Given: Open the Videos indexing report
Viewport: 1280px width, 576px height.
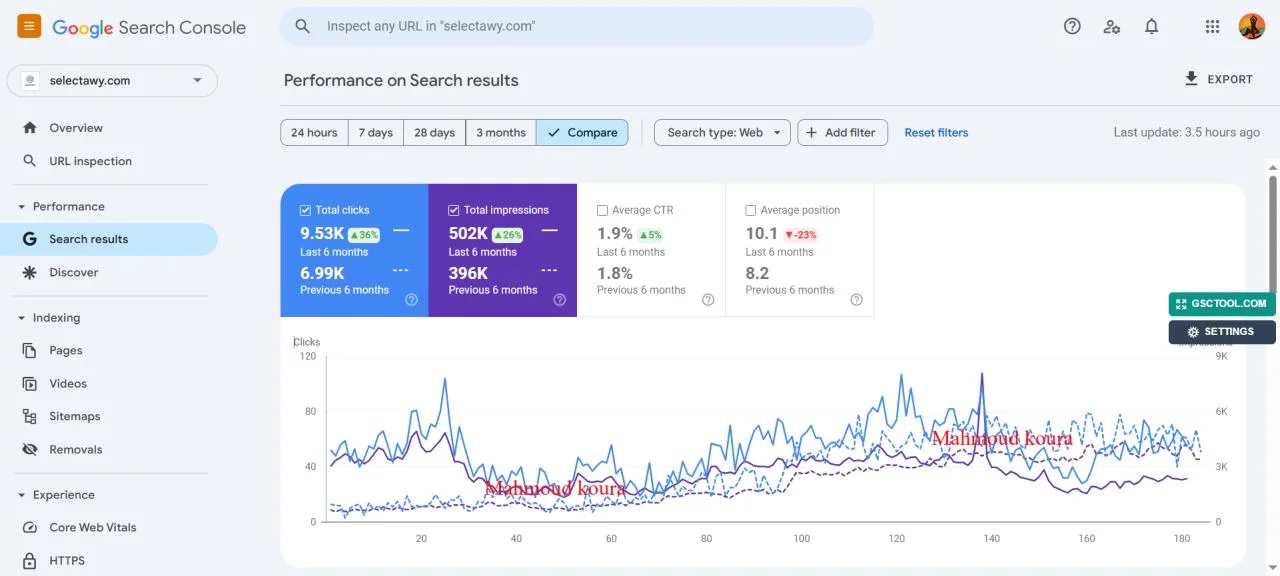Looking at the screenshot, I should pos(109,384).
